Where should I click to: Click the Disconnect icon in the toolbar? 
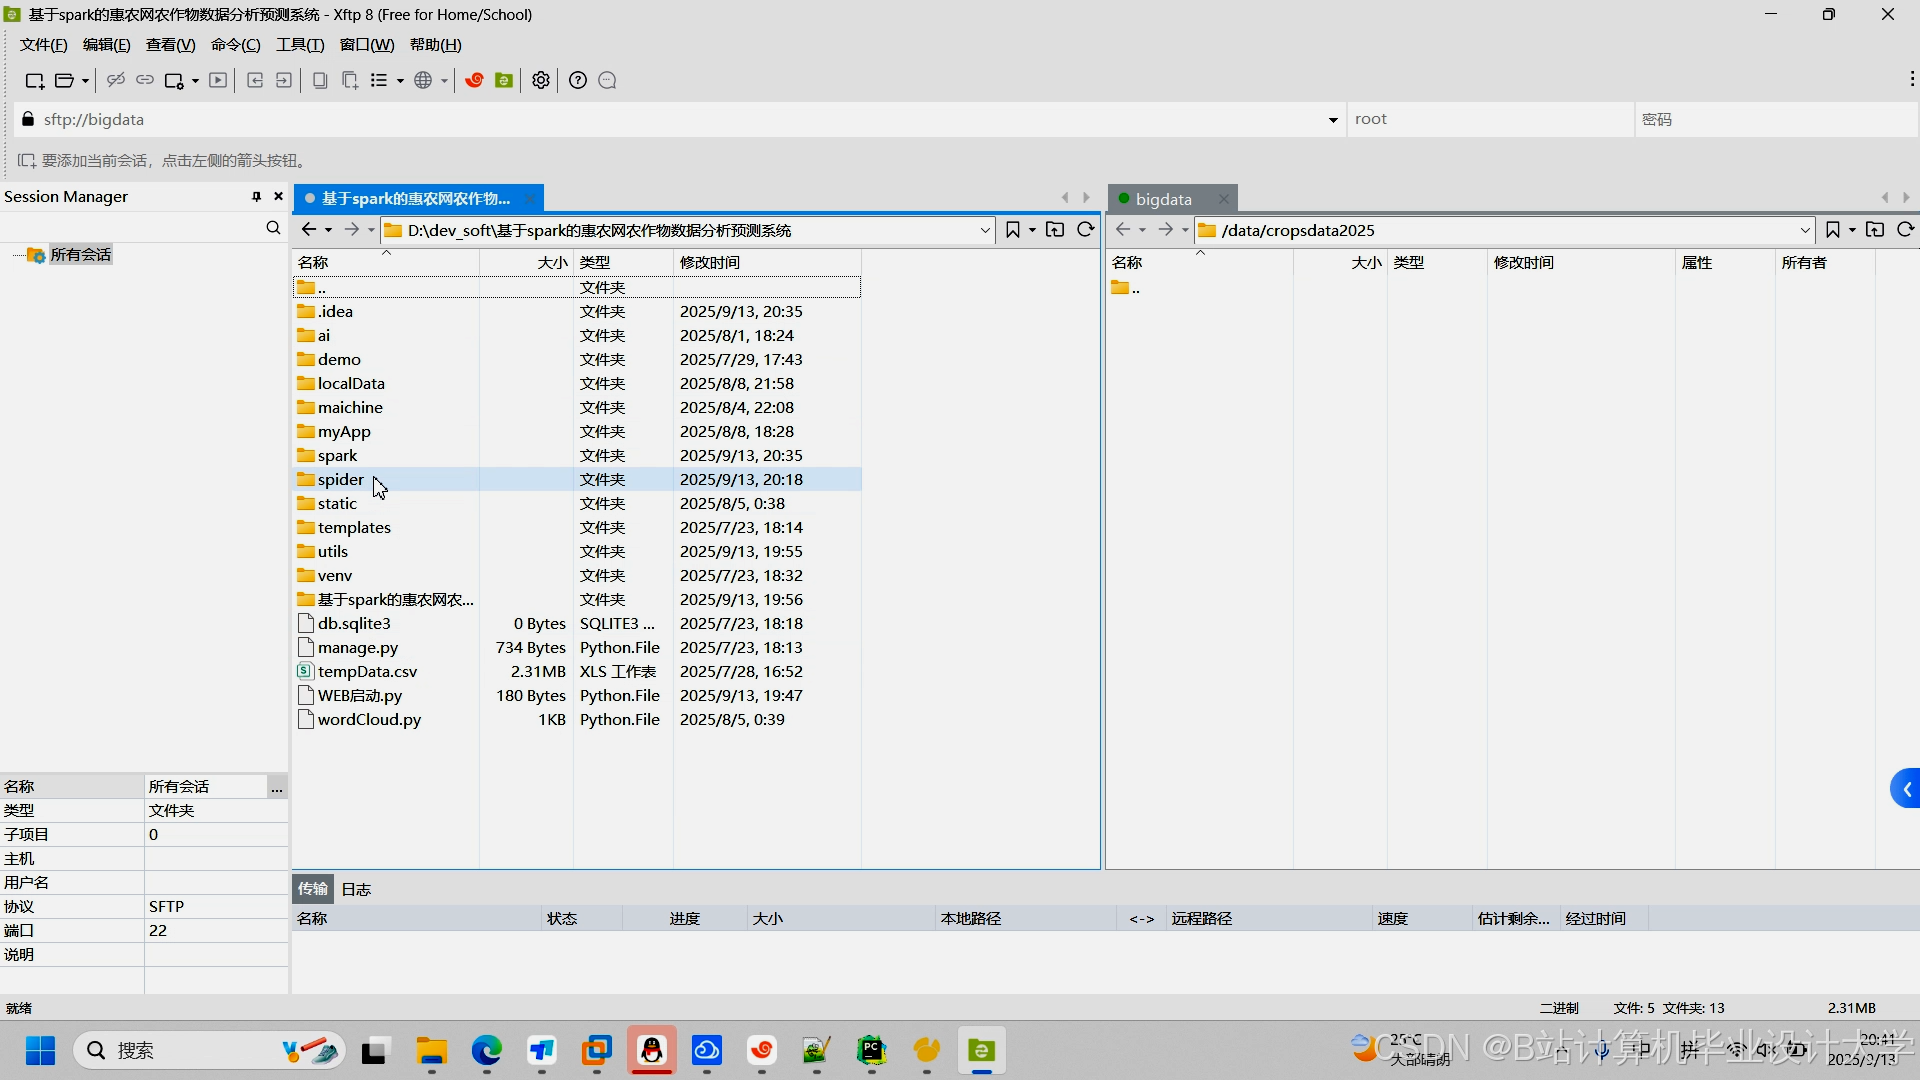(x=115, y=80)
